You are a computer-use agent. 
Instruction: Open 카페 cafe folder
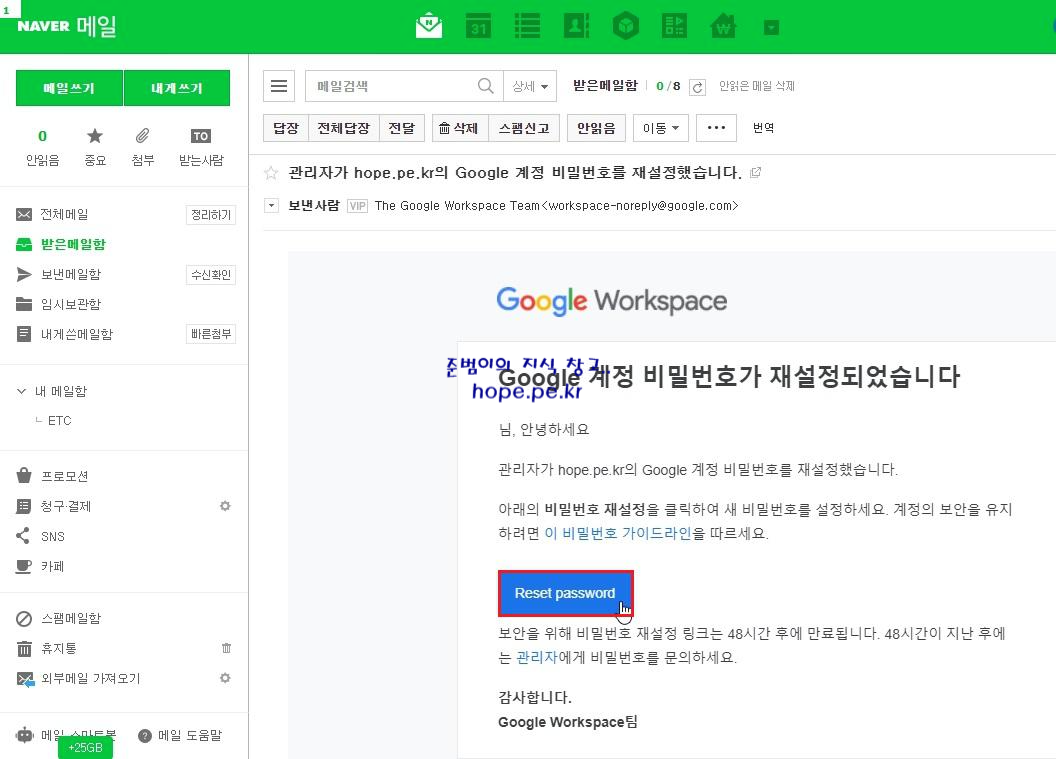tap(53, 566)
